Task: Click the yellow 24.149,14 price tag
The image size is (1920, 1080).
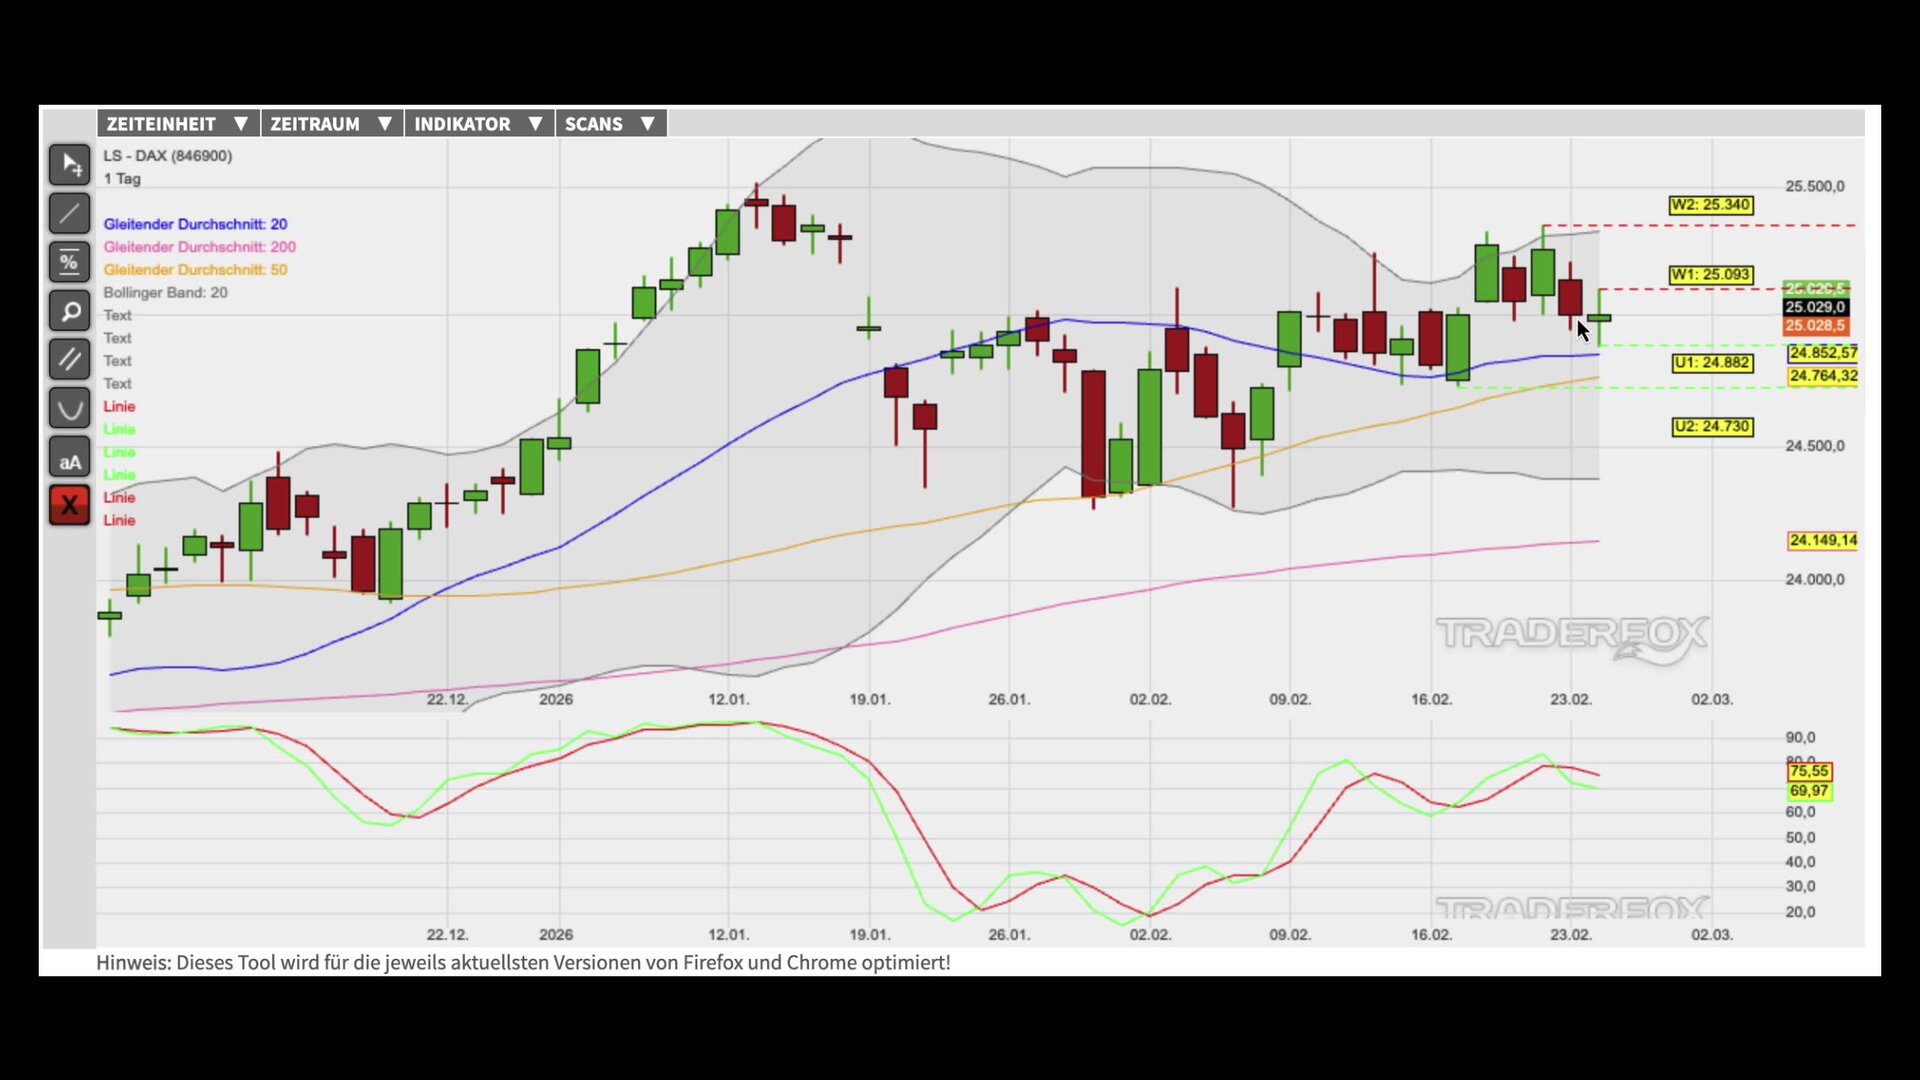Action: pos(1822,540)
